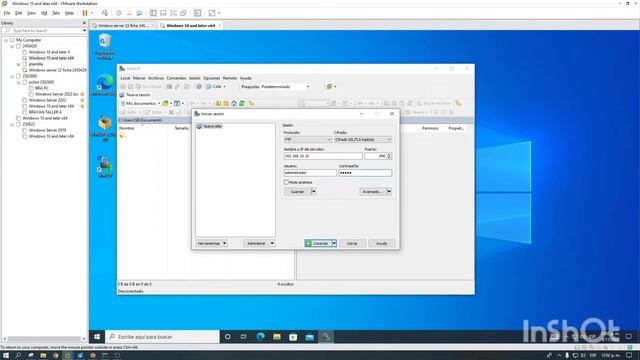The width and height of the screenshot is (640, 360).
Task: Click the Avanzado button
Action: click(x=373, y=191)
